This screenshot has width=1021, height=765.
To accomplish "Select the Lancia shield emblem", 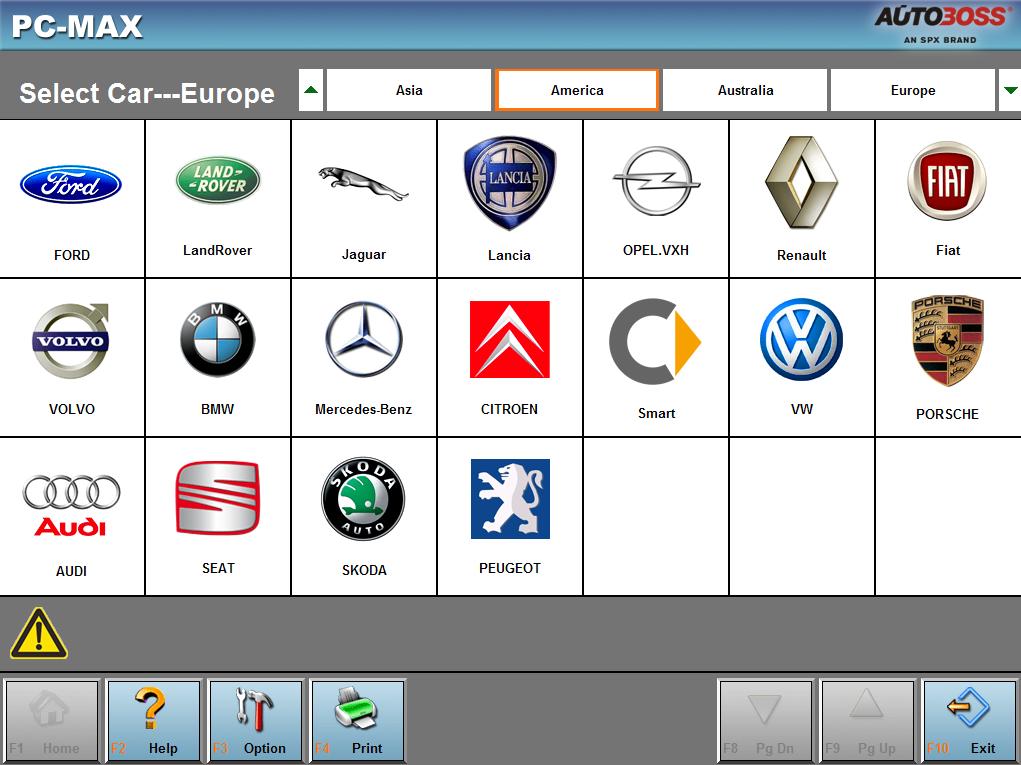I will [509, 183].
